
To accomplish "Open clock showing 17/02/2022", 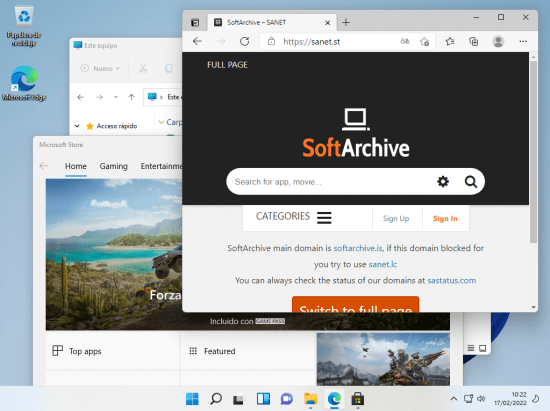I will pyautogui.click(x=510, y=399).
